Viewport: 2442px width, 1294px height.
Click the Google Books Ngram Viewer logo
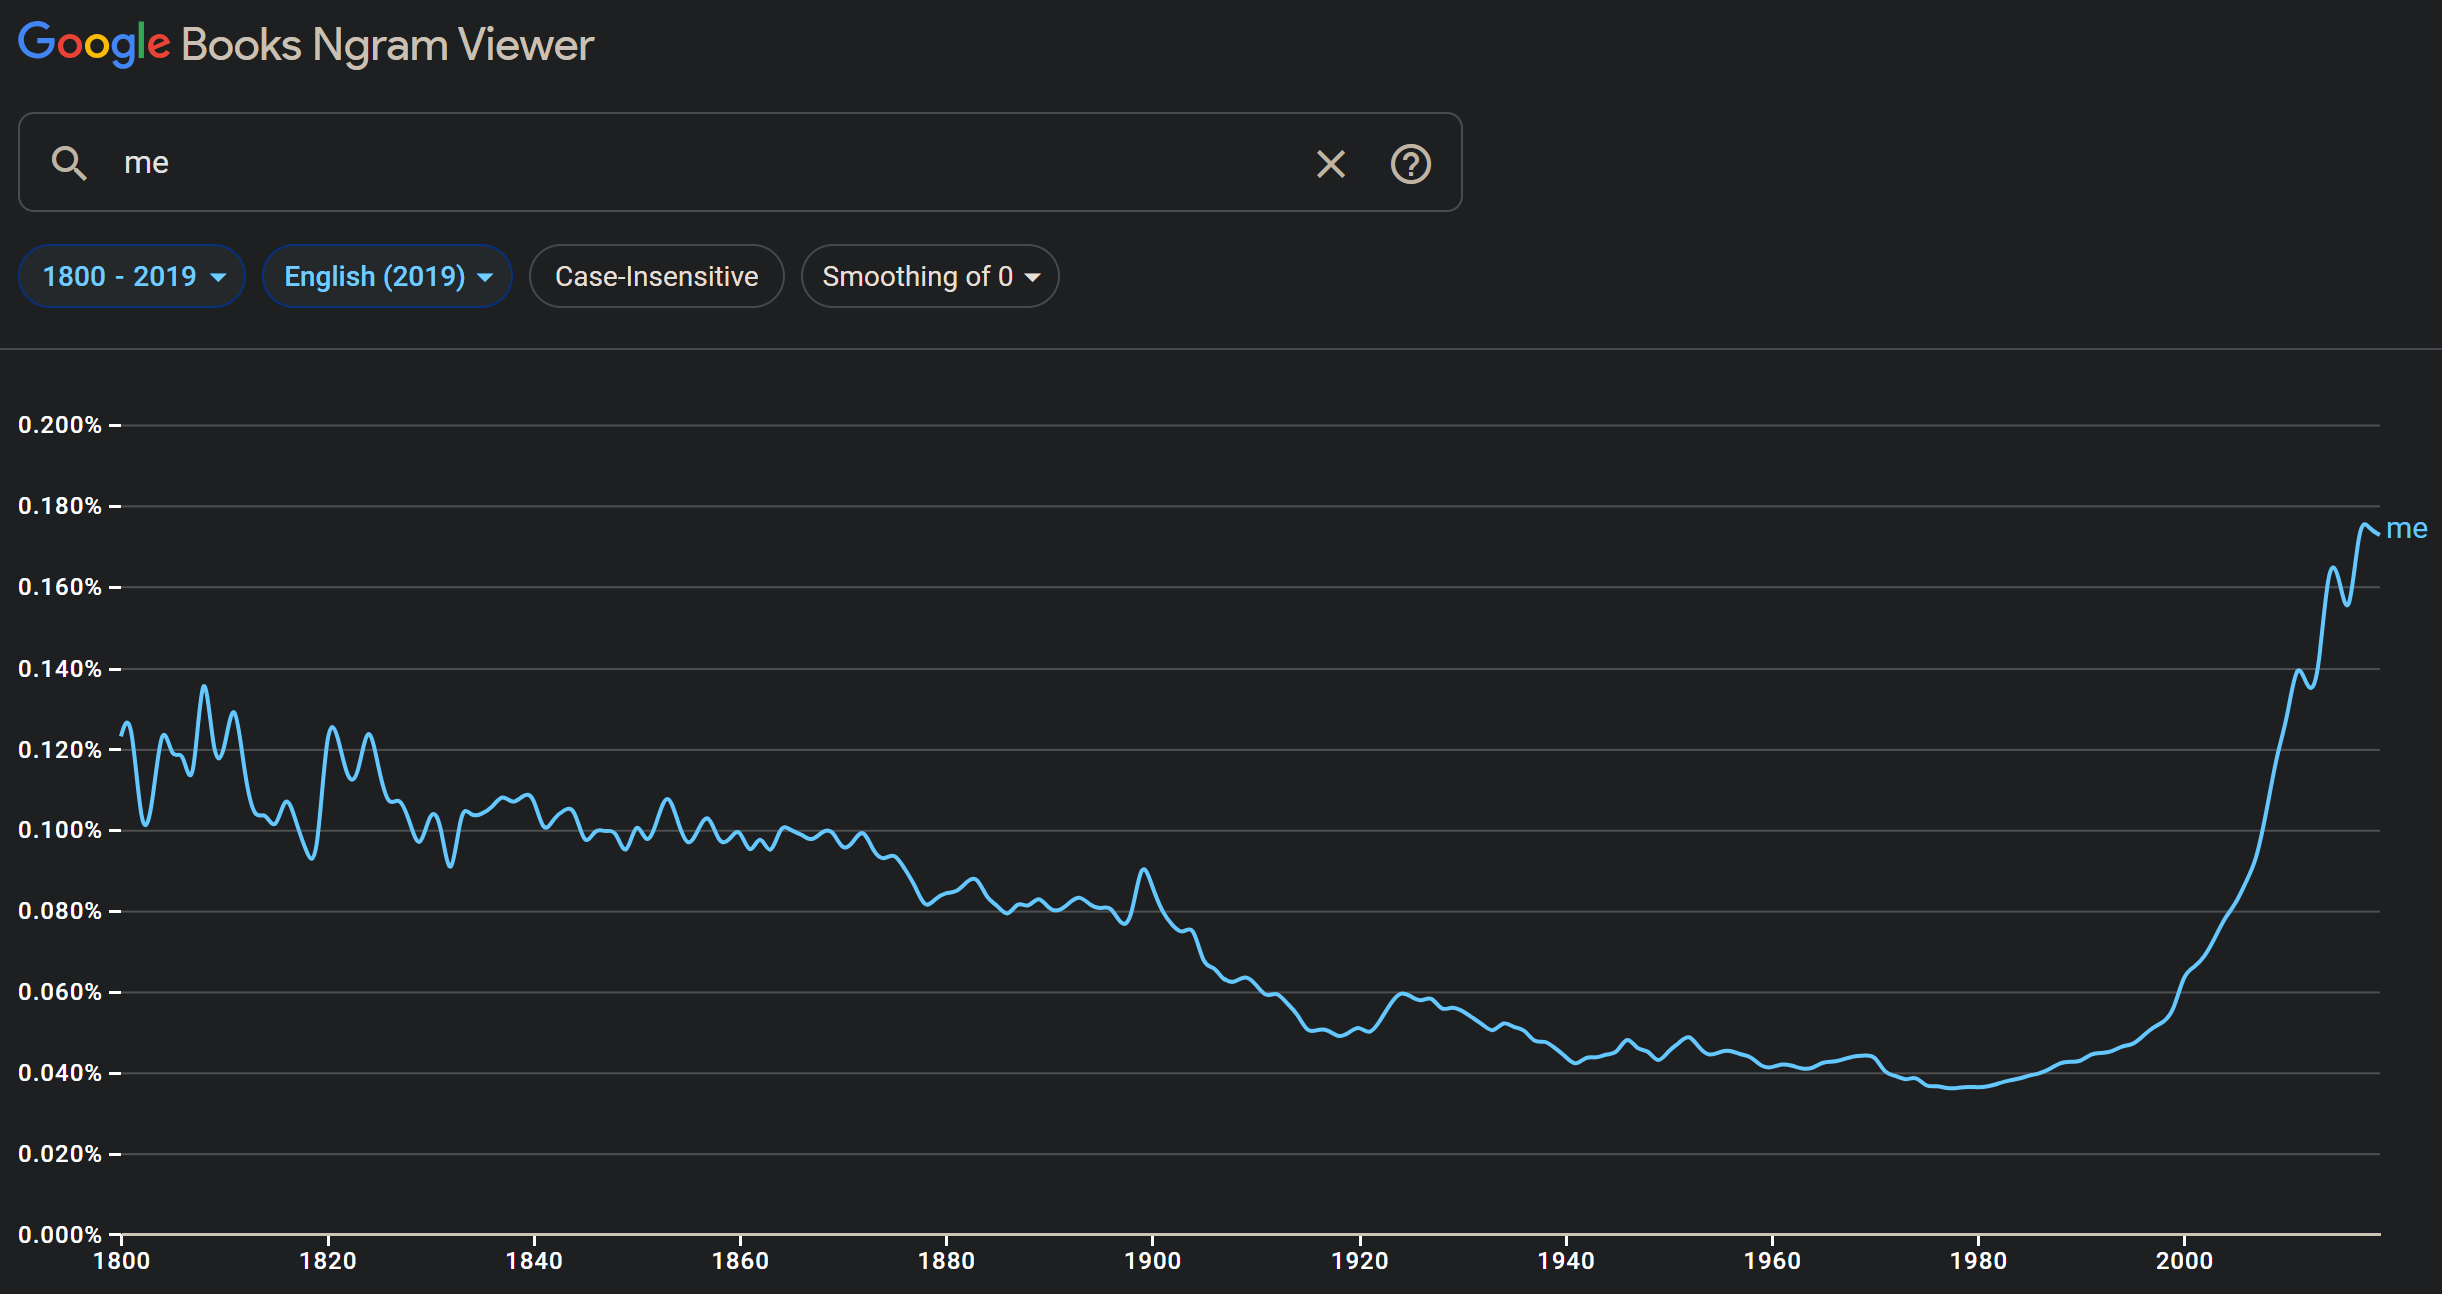coord(306,45)
